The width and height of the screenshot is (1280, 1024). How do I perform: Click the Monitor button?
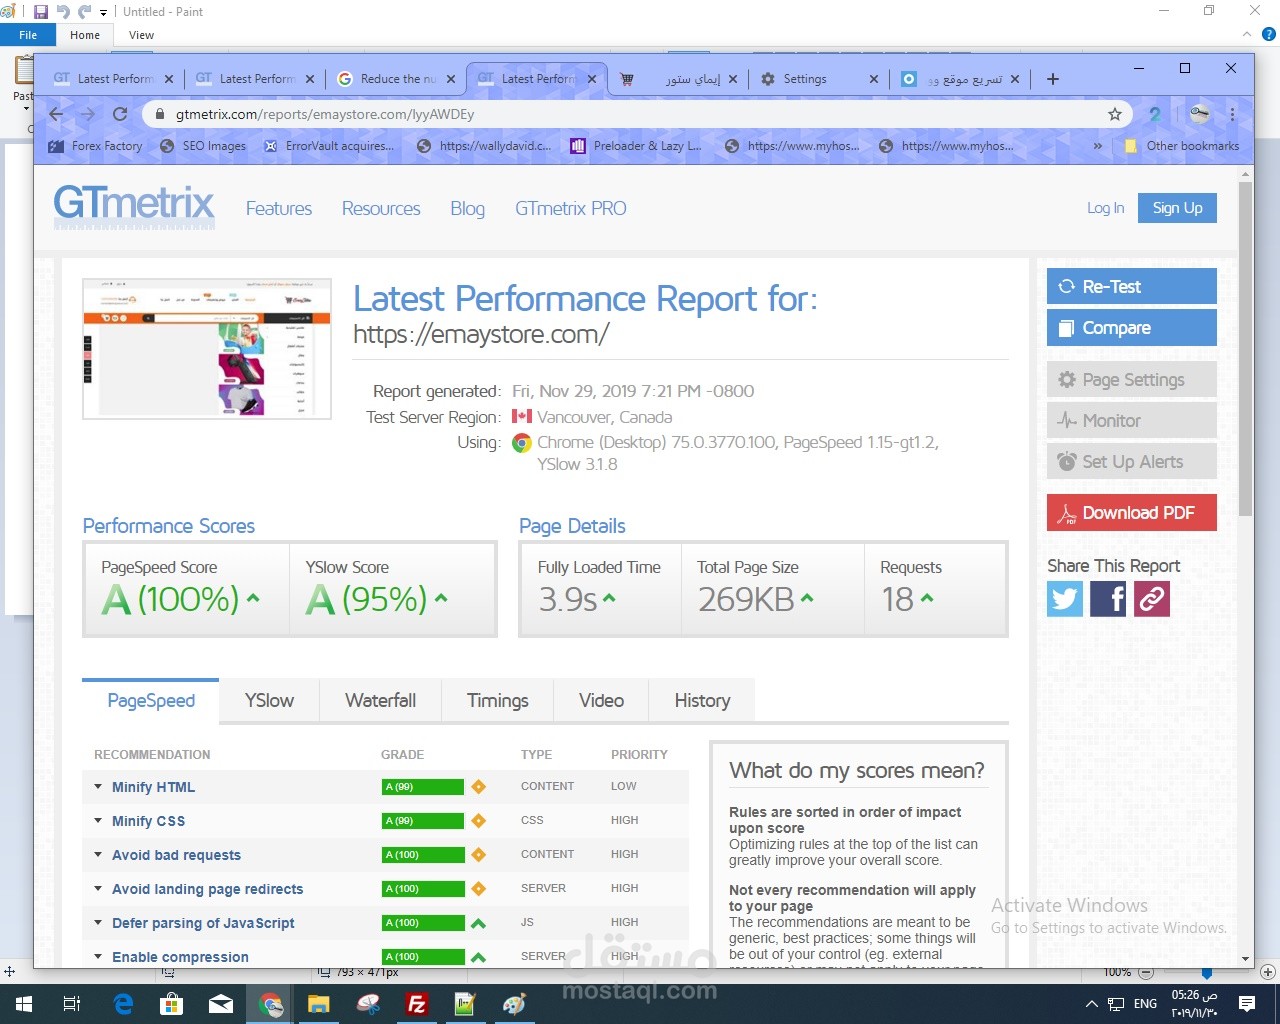tap(1132, 421)
